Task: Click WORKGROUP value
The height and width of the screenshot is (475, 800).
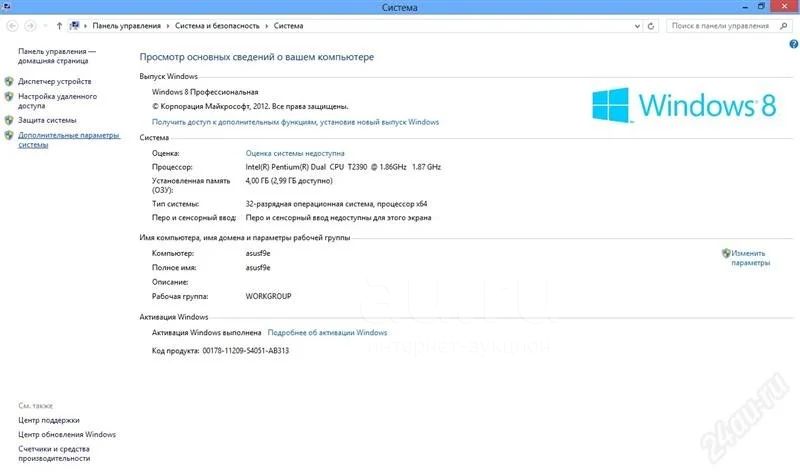Action: [x=268, y=296]
